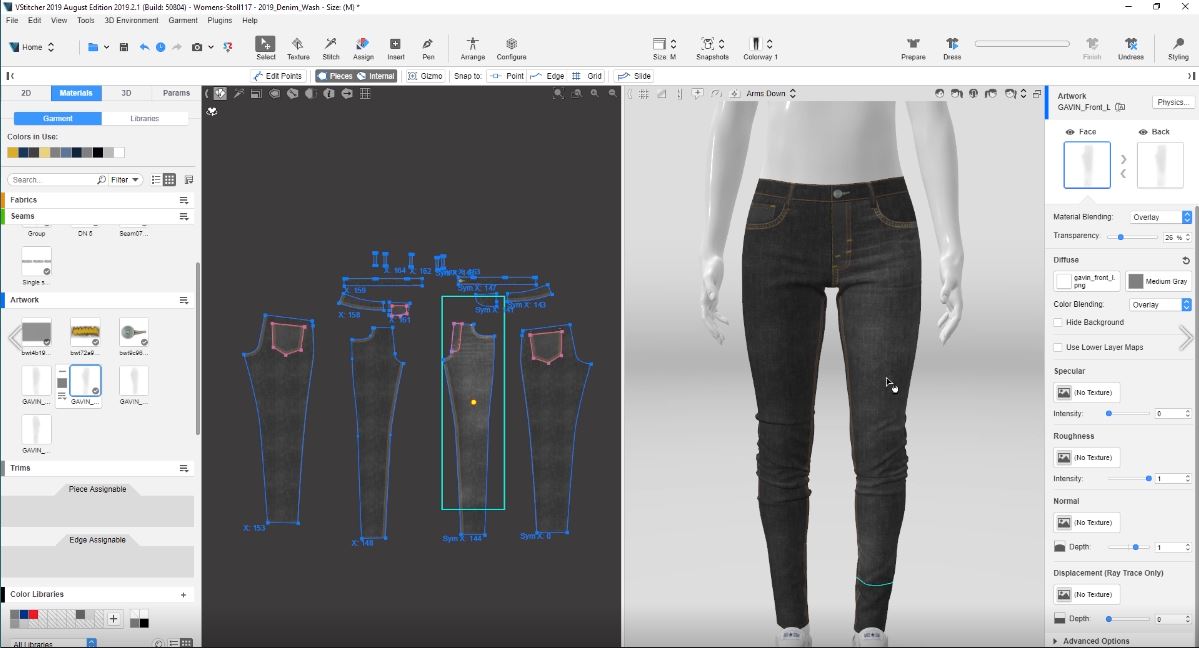
Task: Check Use Lower Layer Maps option
Action: click(x=1058, y=347)
